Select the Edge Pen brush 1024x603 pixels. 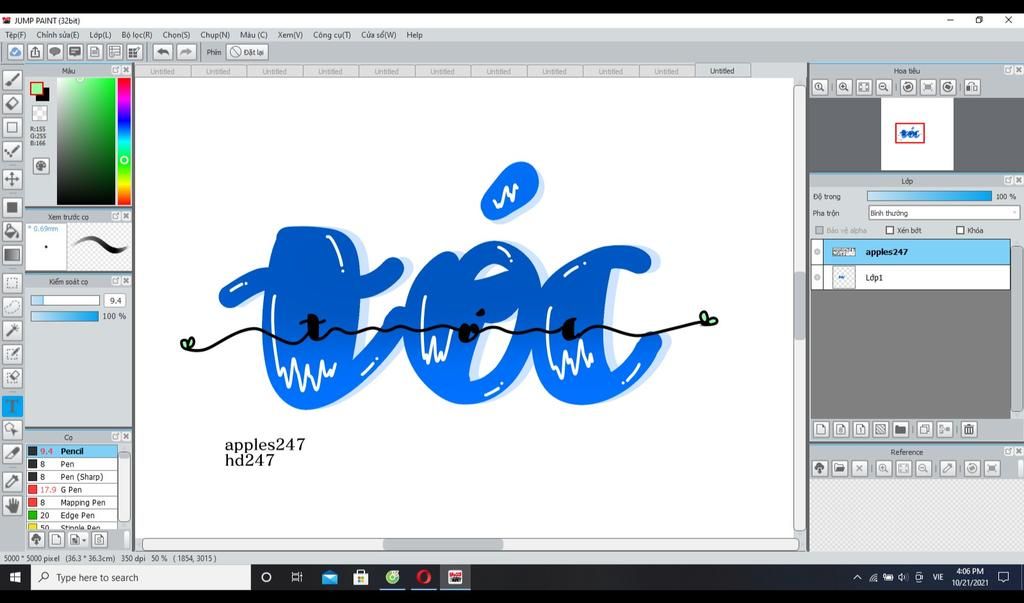click(x=72, y=515)
